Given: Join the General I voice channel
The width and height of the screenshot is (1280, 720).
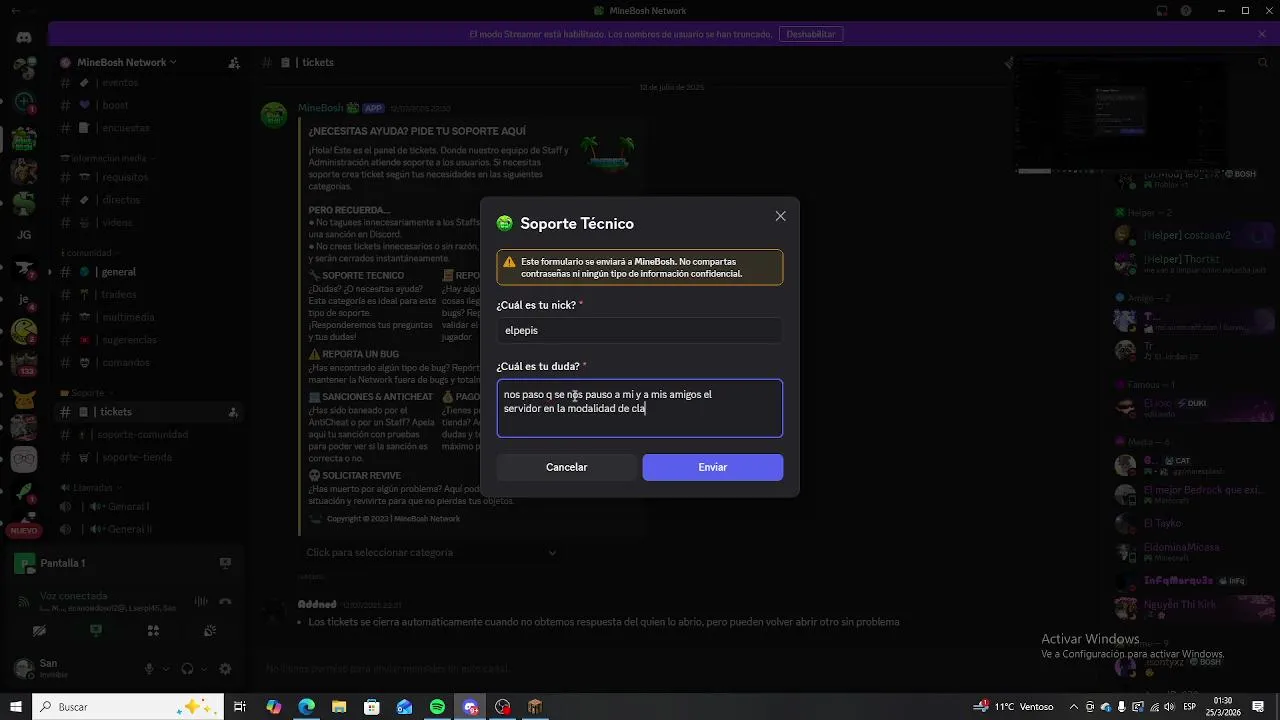Looking at the screenshot, I should (x=150, y=507).
